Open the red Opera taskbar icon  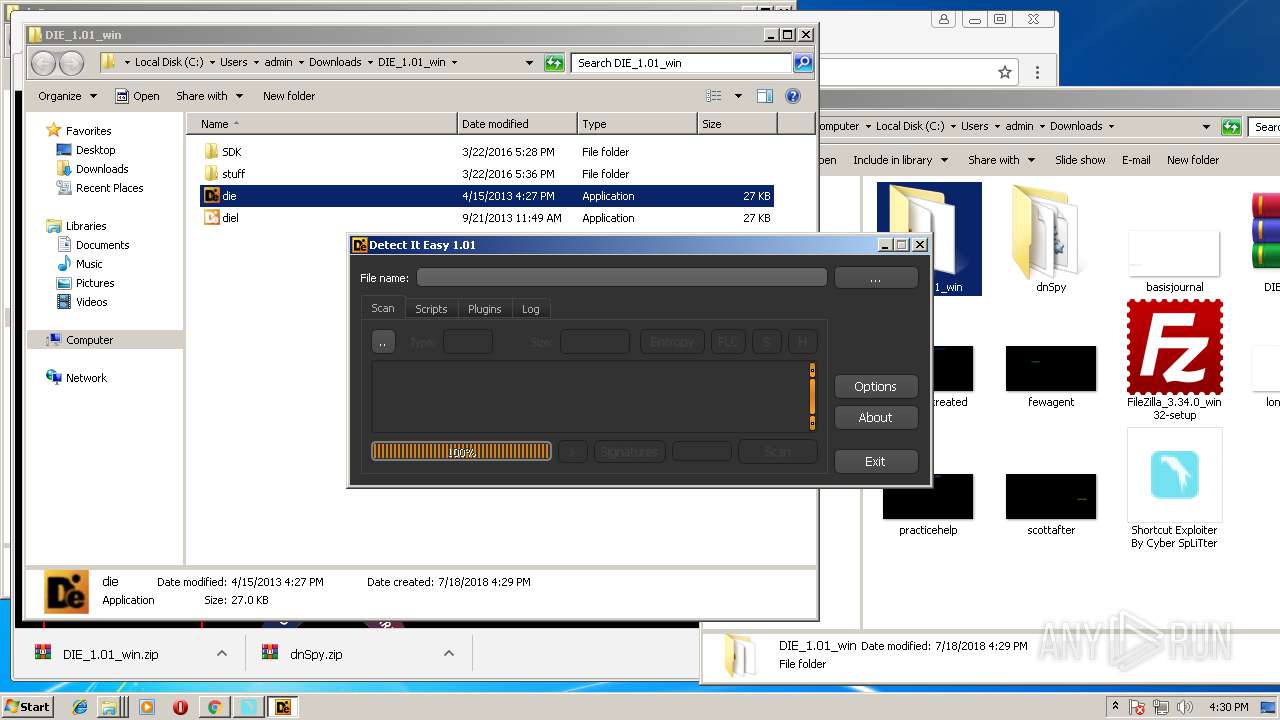(x=181, y=707)
